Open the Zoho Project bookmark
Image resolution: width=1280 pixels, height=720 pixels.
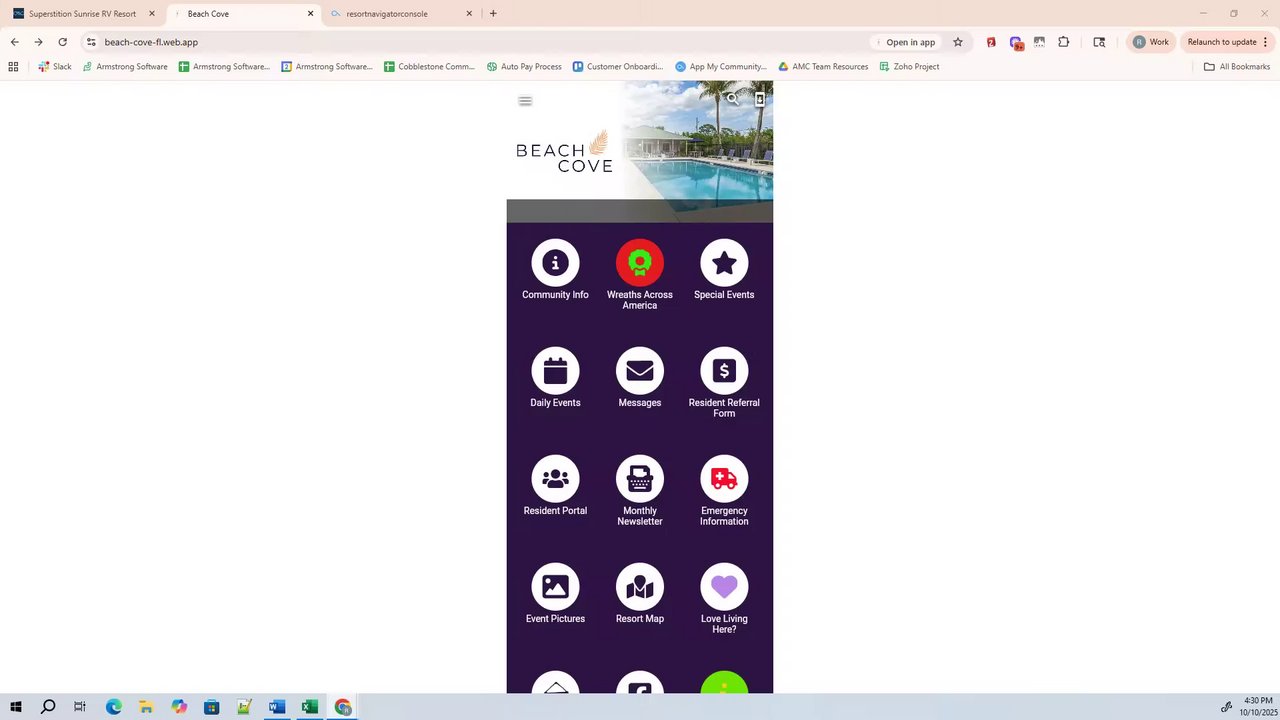click(909, 67)
